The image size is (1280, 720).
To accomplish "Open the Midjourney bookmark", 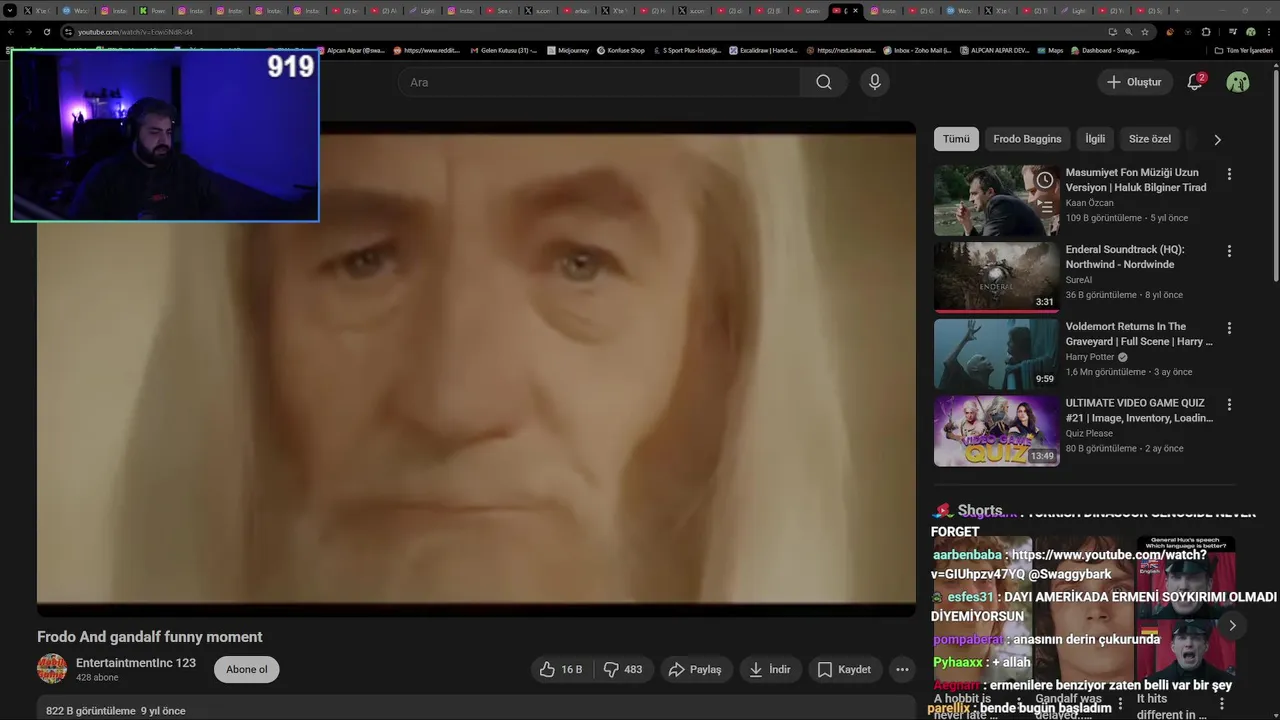I will click(x=567, y=50).
